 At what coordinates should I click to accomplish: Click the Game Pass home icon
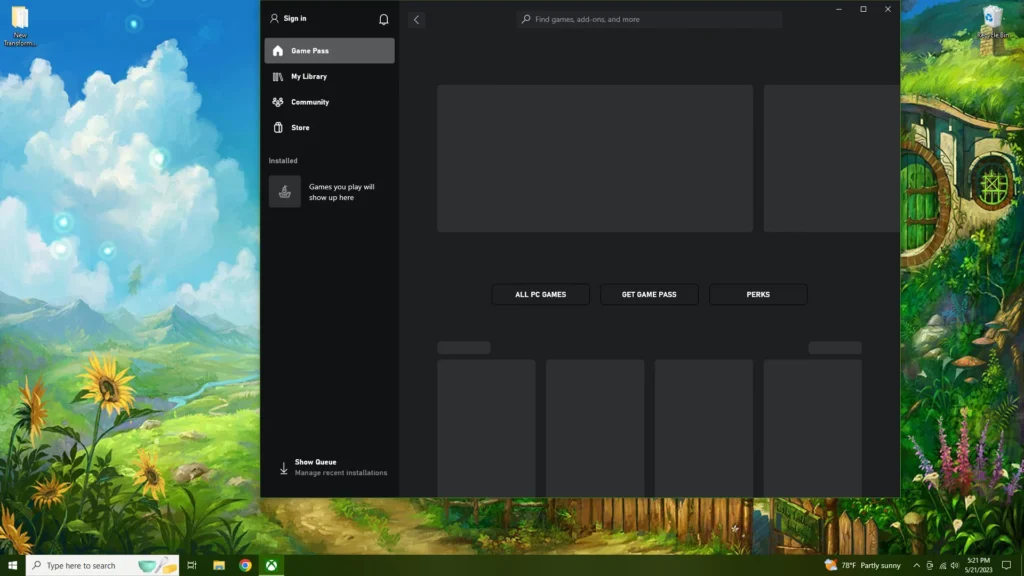click(278, 51)
